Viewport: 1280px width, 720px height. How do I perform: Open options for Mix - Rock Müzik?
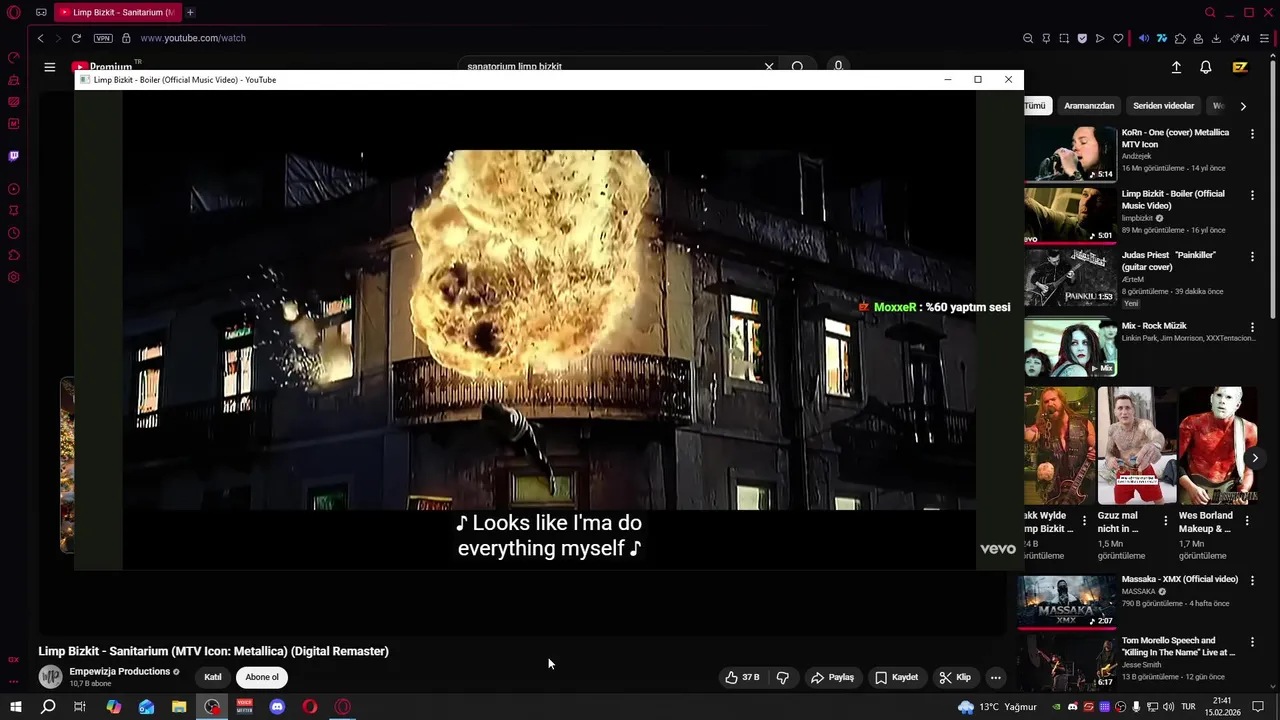[1252, 327]
